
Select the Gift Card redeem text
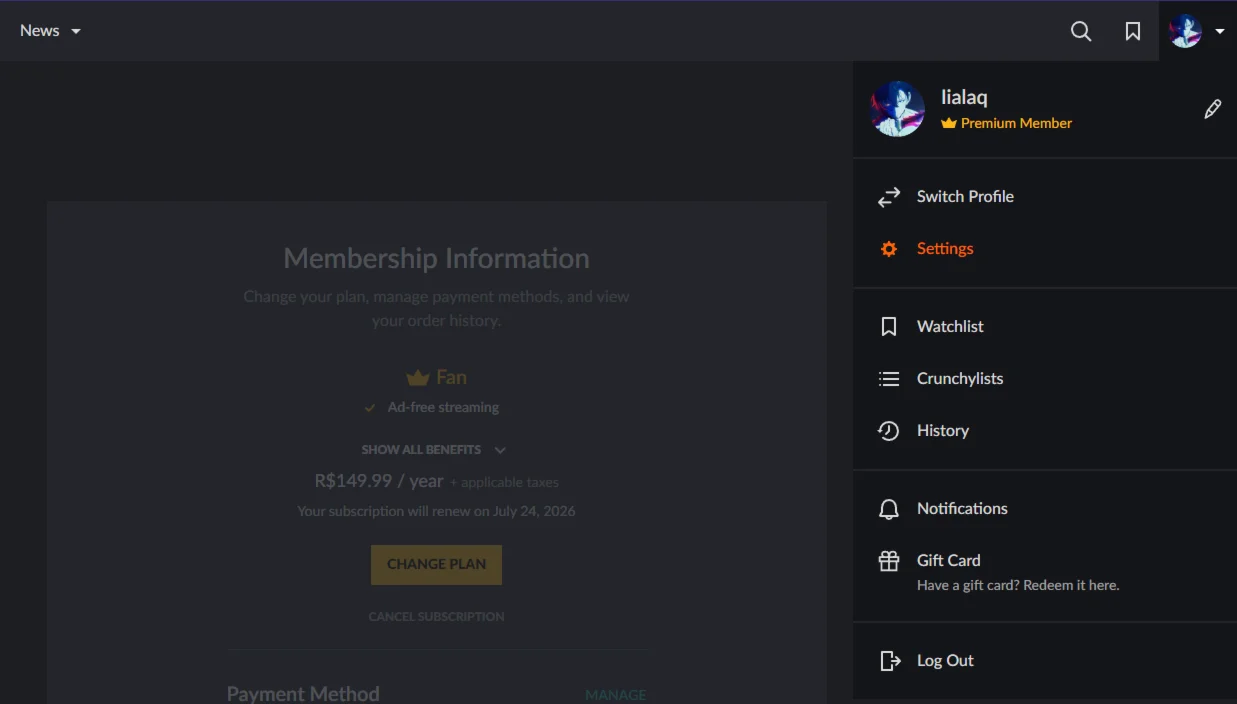[x=1017, y=585]
